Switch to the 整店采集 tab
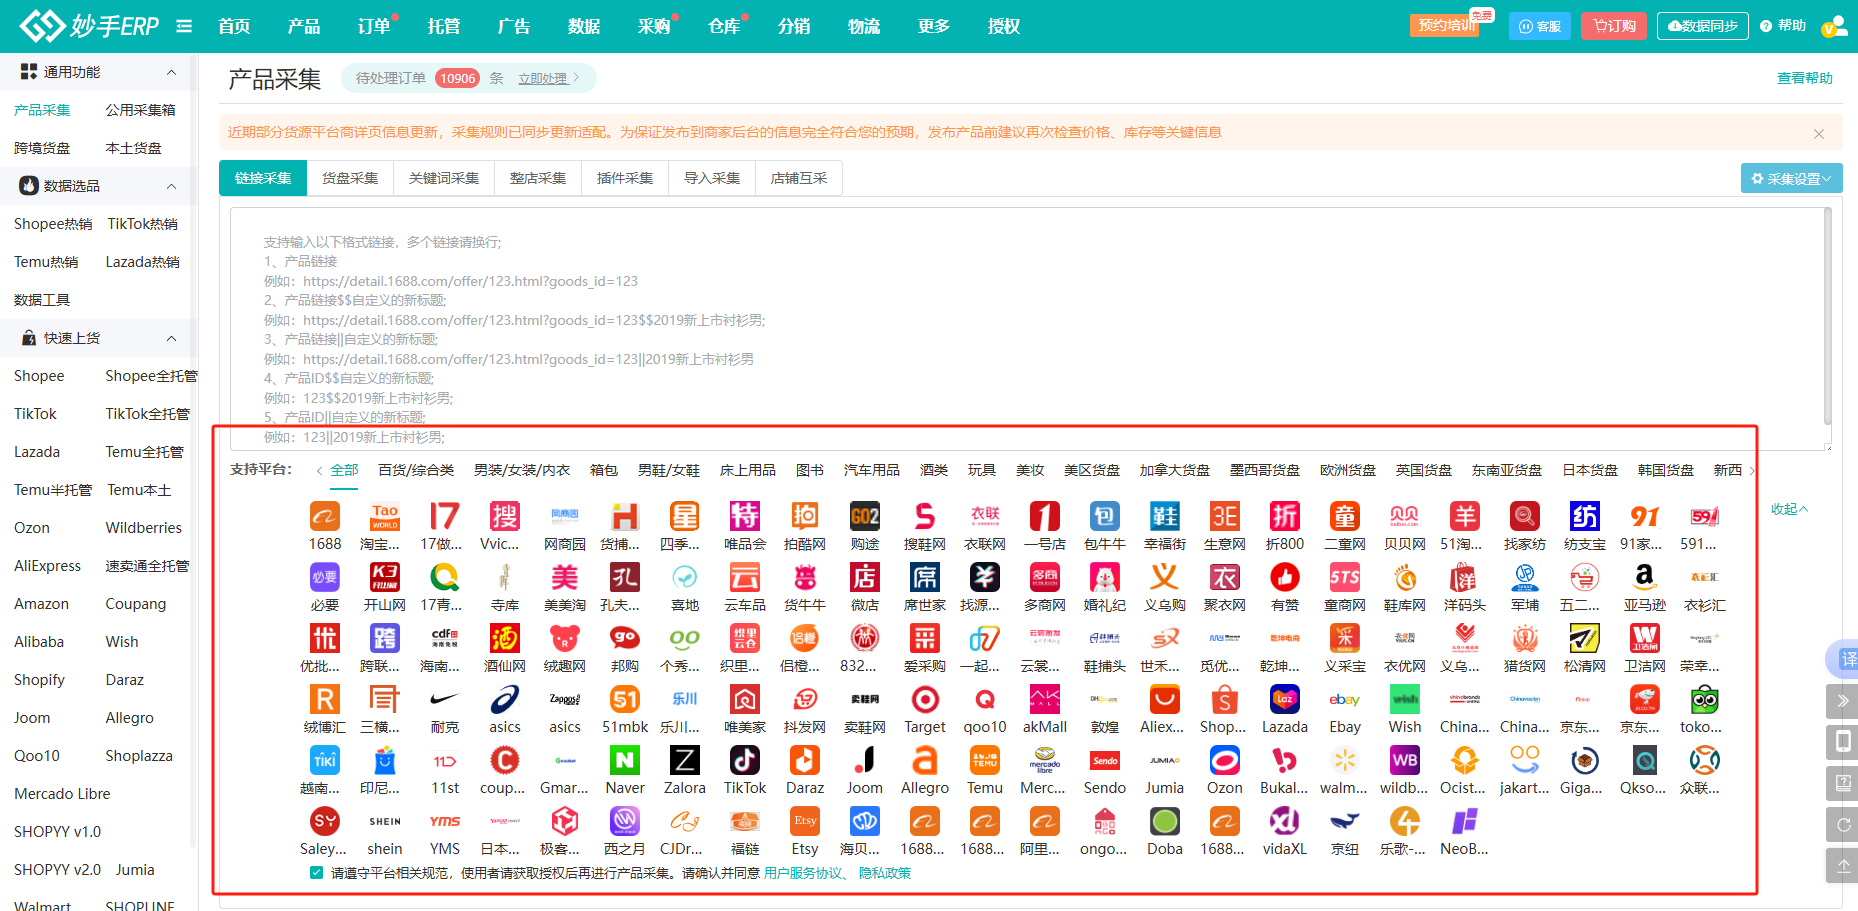Image resolution: width=1858 pixels, height=911 pixels. click(x=538, y=178)
